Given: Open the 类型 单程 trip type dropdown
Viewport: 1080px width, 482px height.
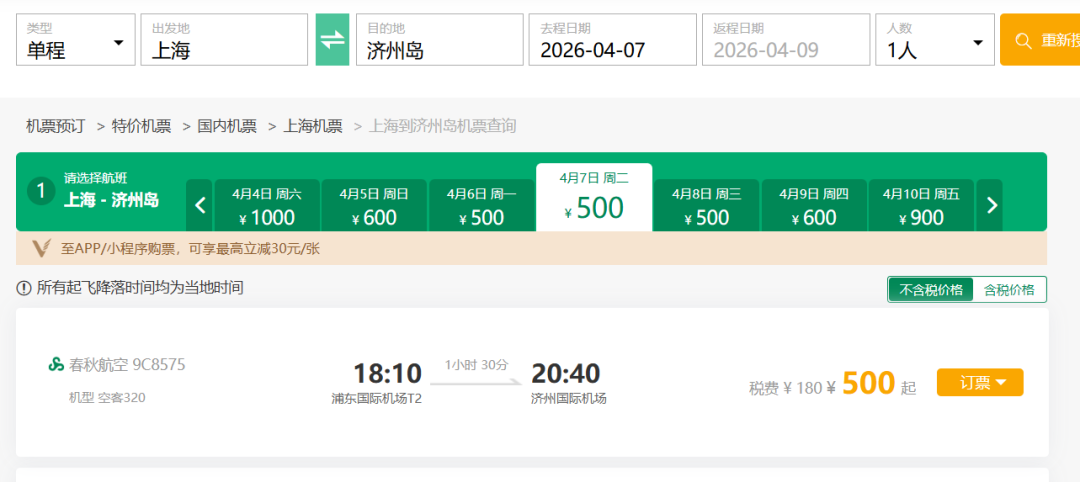Looking at the screenshot, I should (76, 40).
